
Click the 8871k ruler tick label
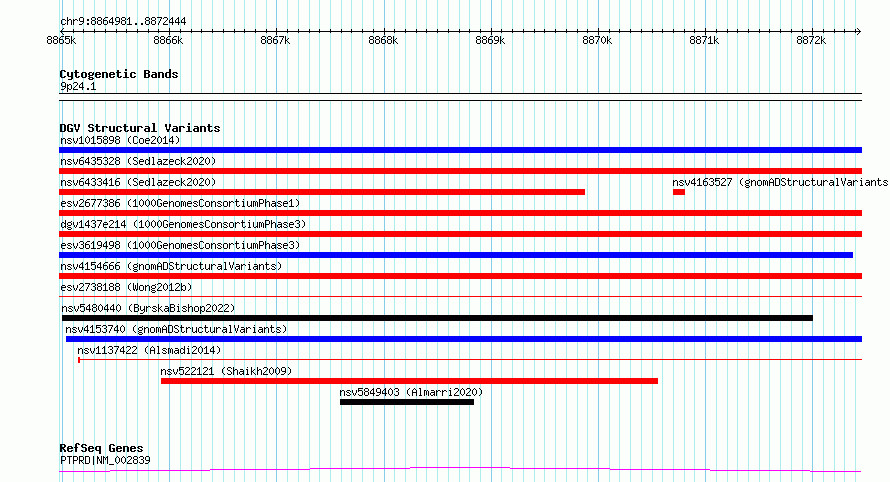click(704, 40)
